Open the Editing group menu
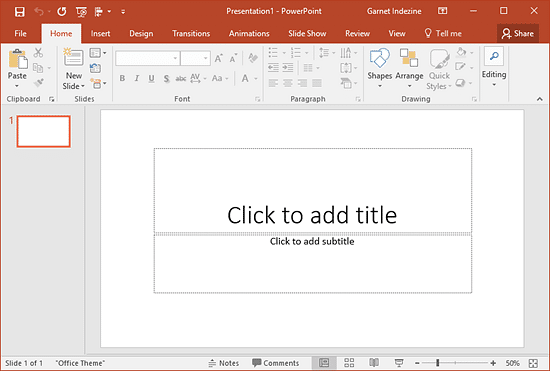Viewport: 550px width, 371px height. click(494, 67)
